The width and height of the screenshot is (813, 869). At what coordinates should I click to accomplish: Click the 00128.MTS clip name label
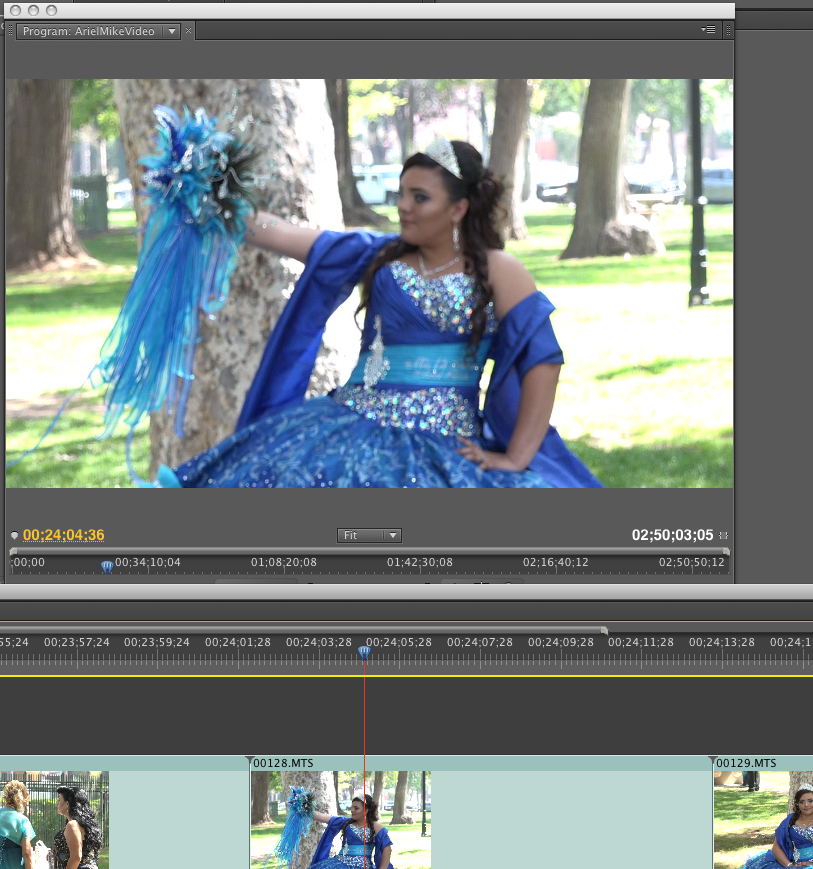[283, 763]
